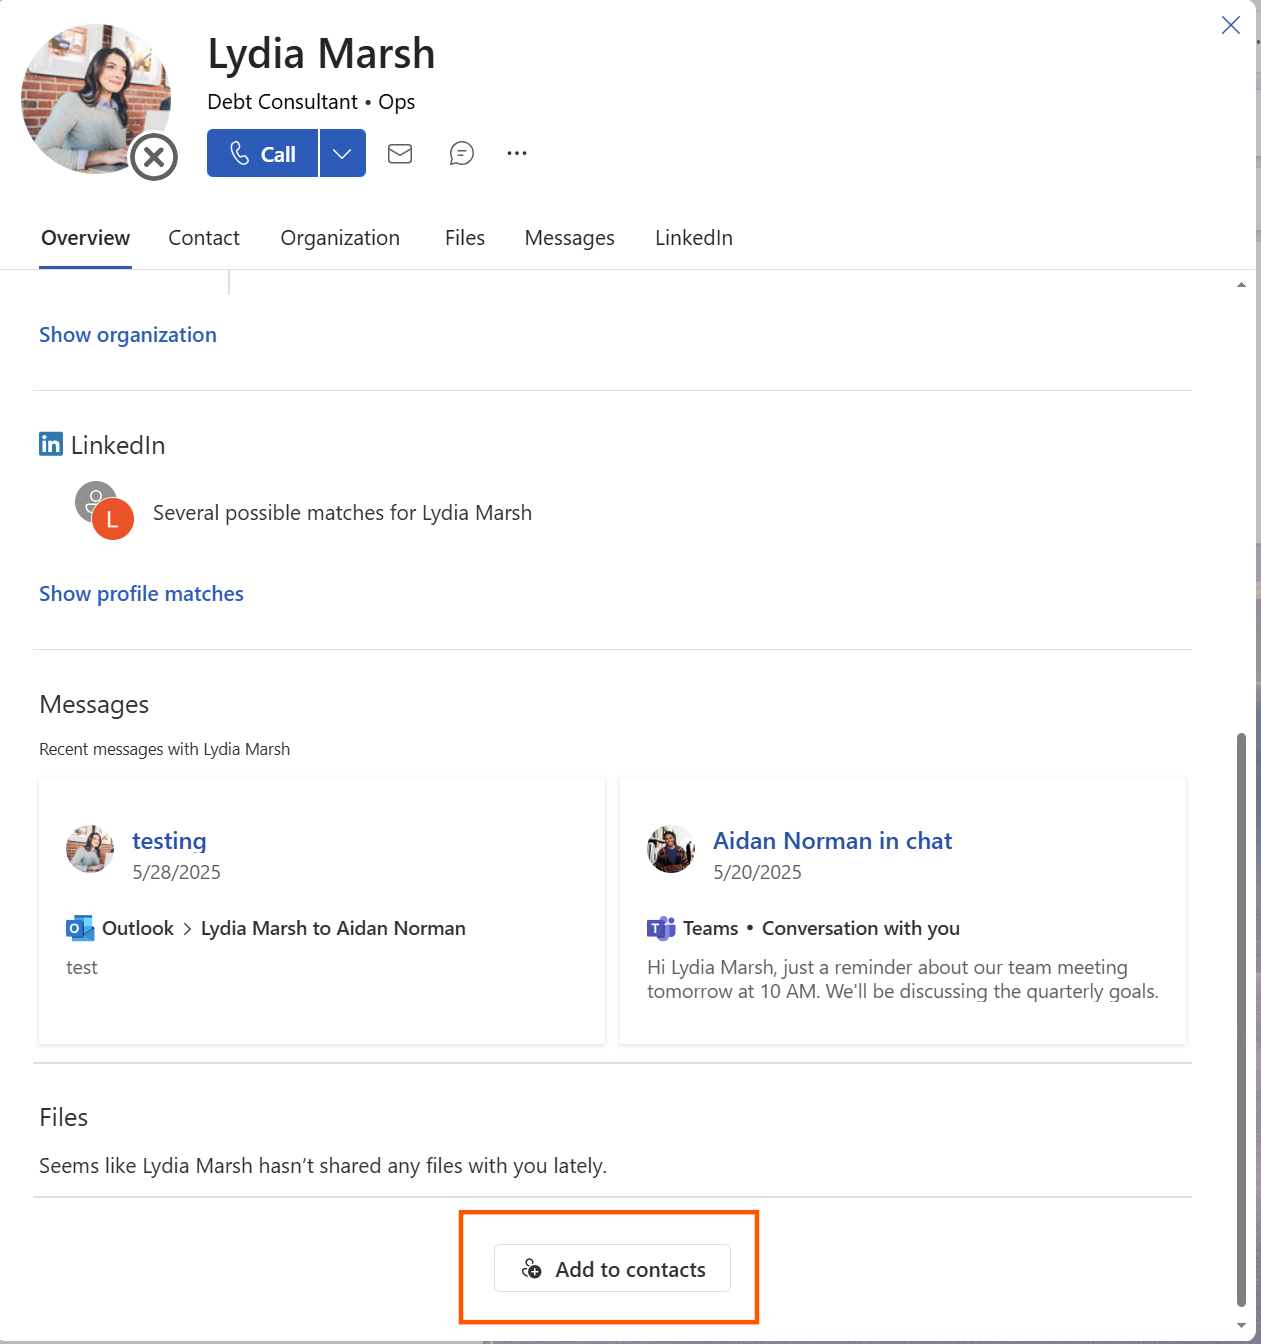
Task: Open the Messages tab
Action: [569, 238]
